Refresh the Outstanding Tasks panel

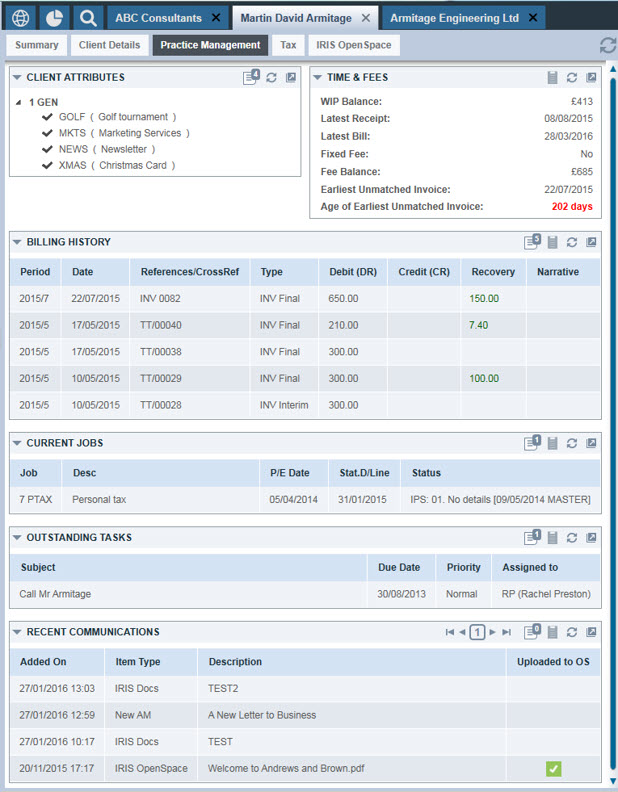coord(572,538)
